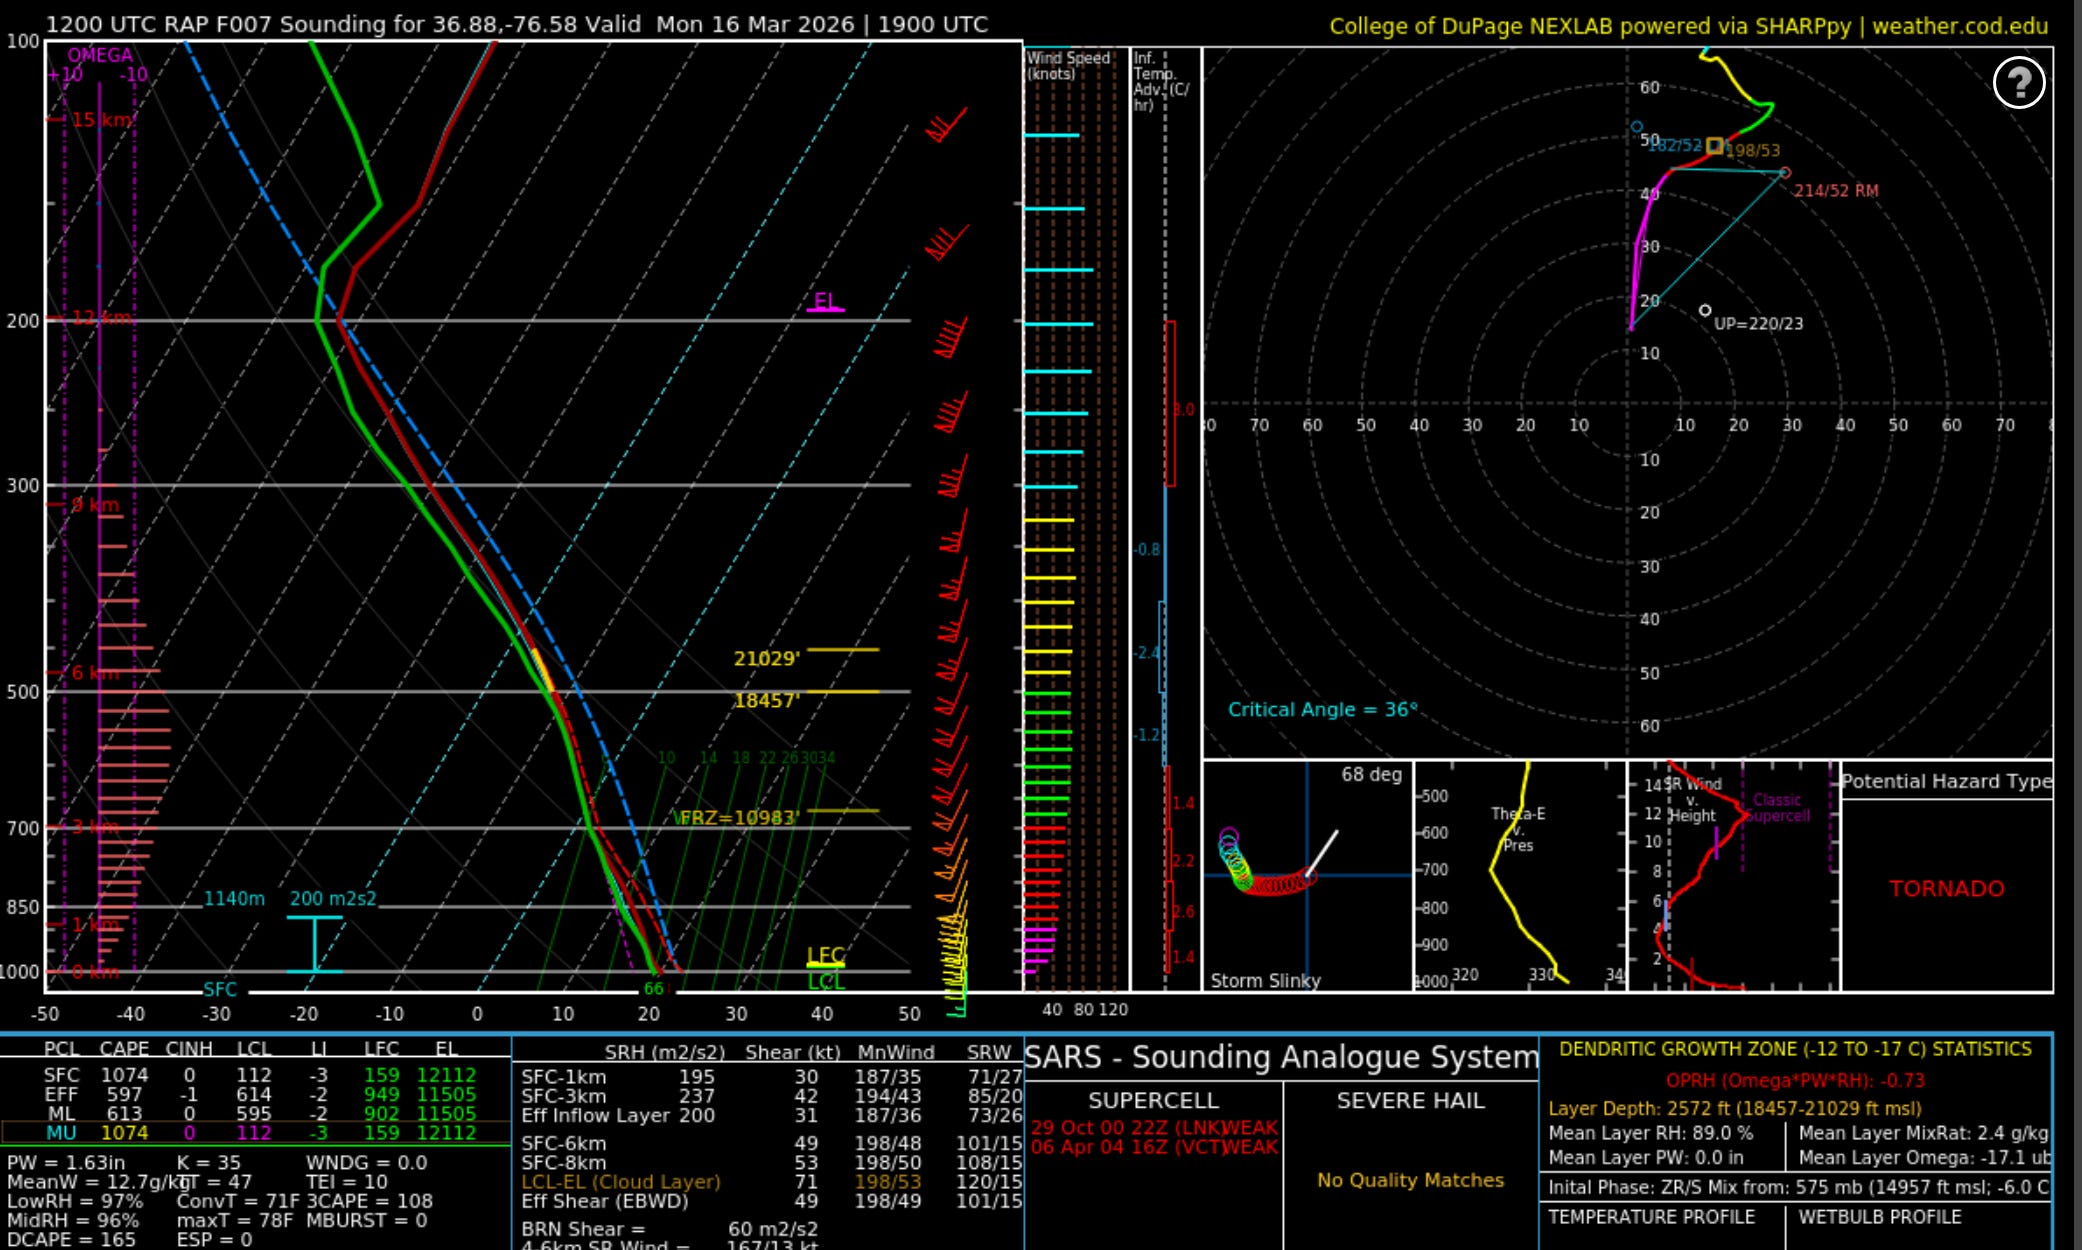Click the red TORNADO hazard text

pyautogui.click(x=1946, y=889)
